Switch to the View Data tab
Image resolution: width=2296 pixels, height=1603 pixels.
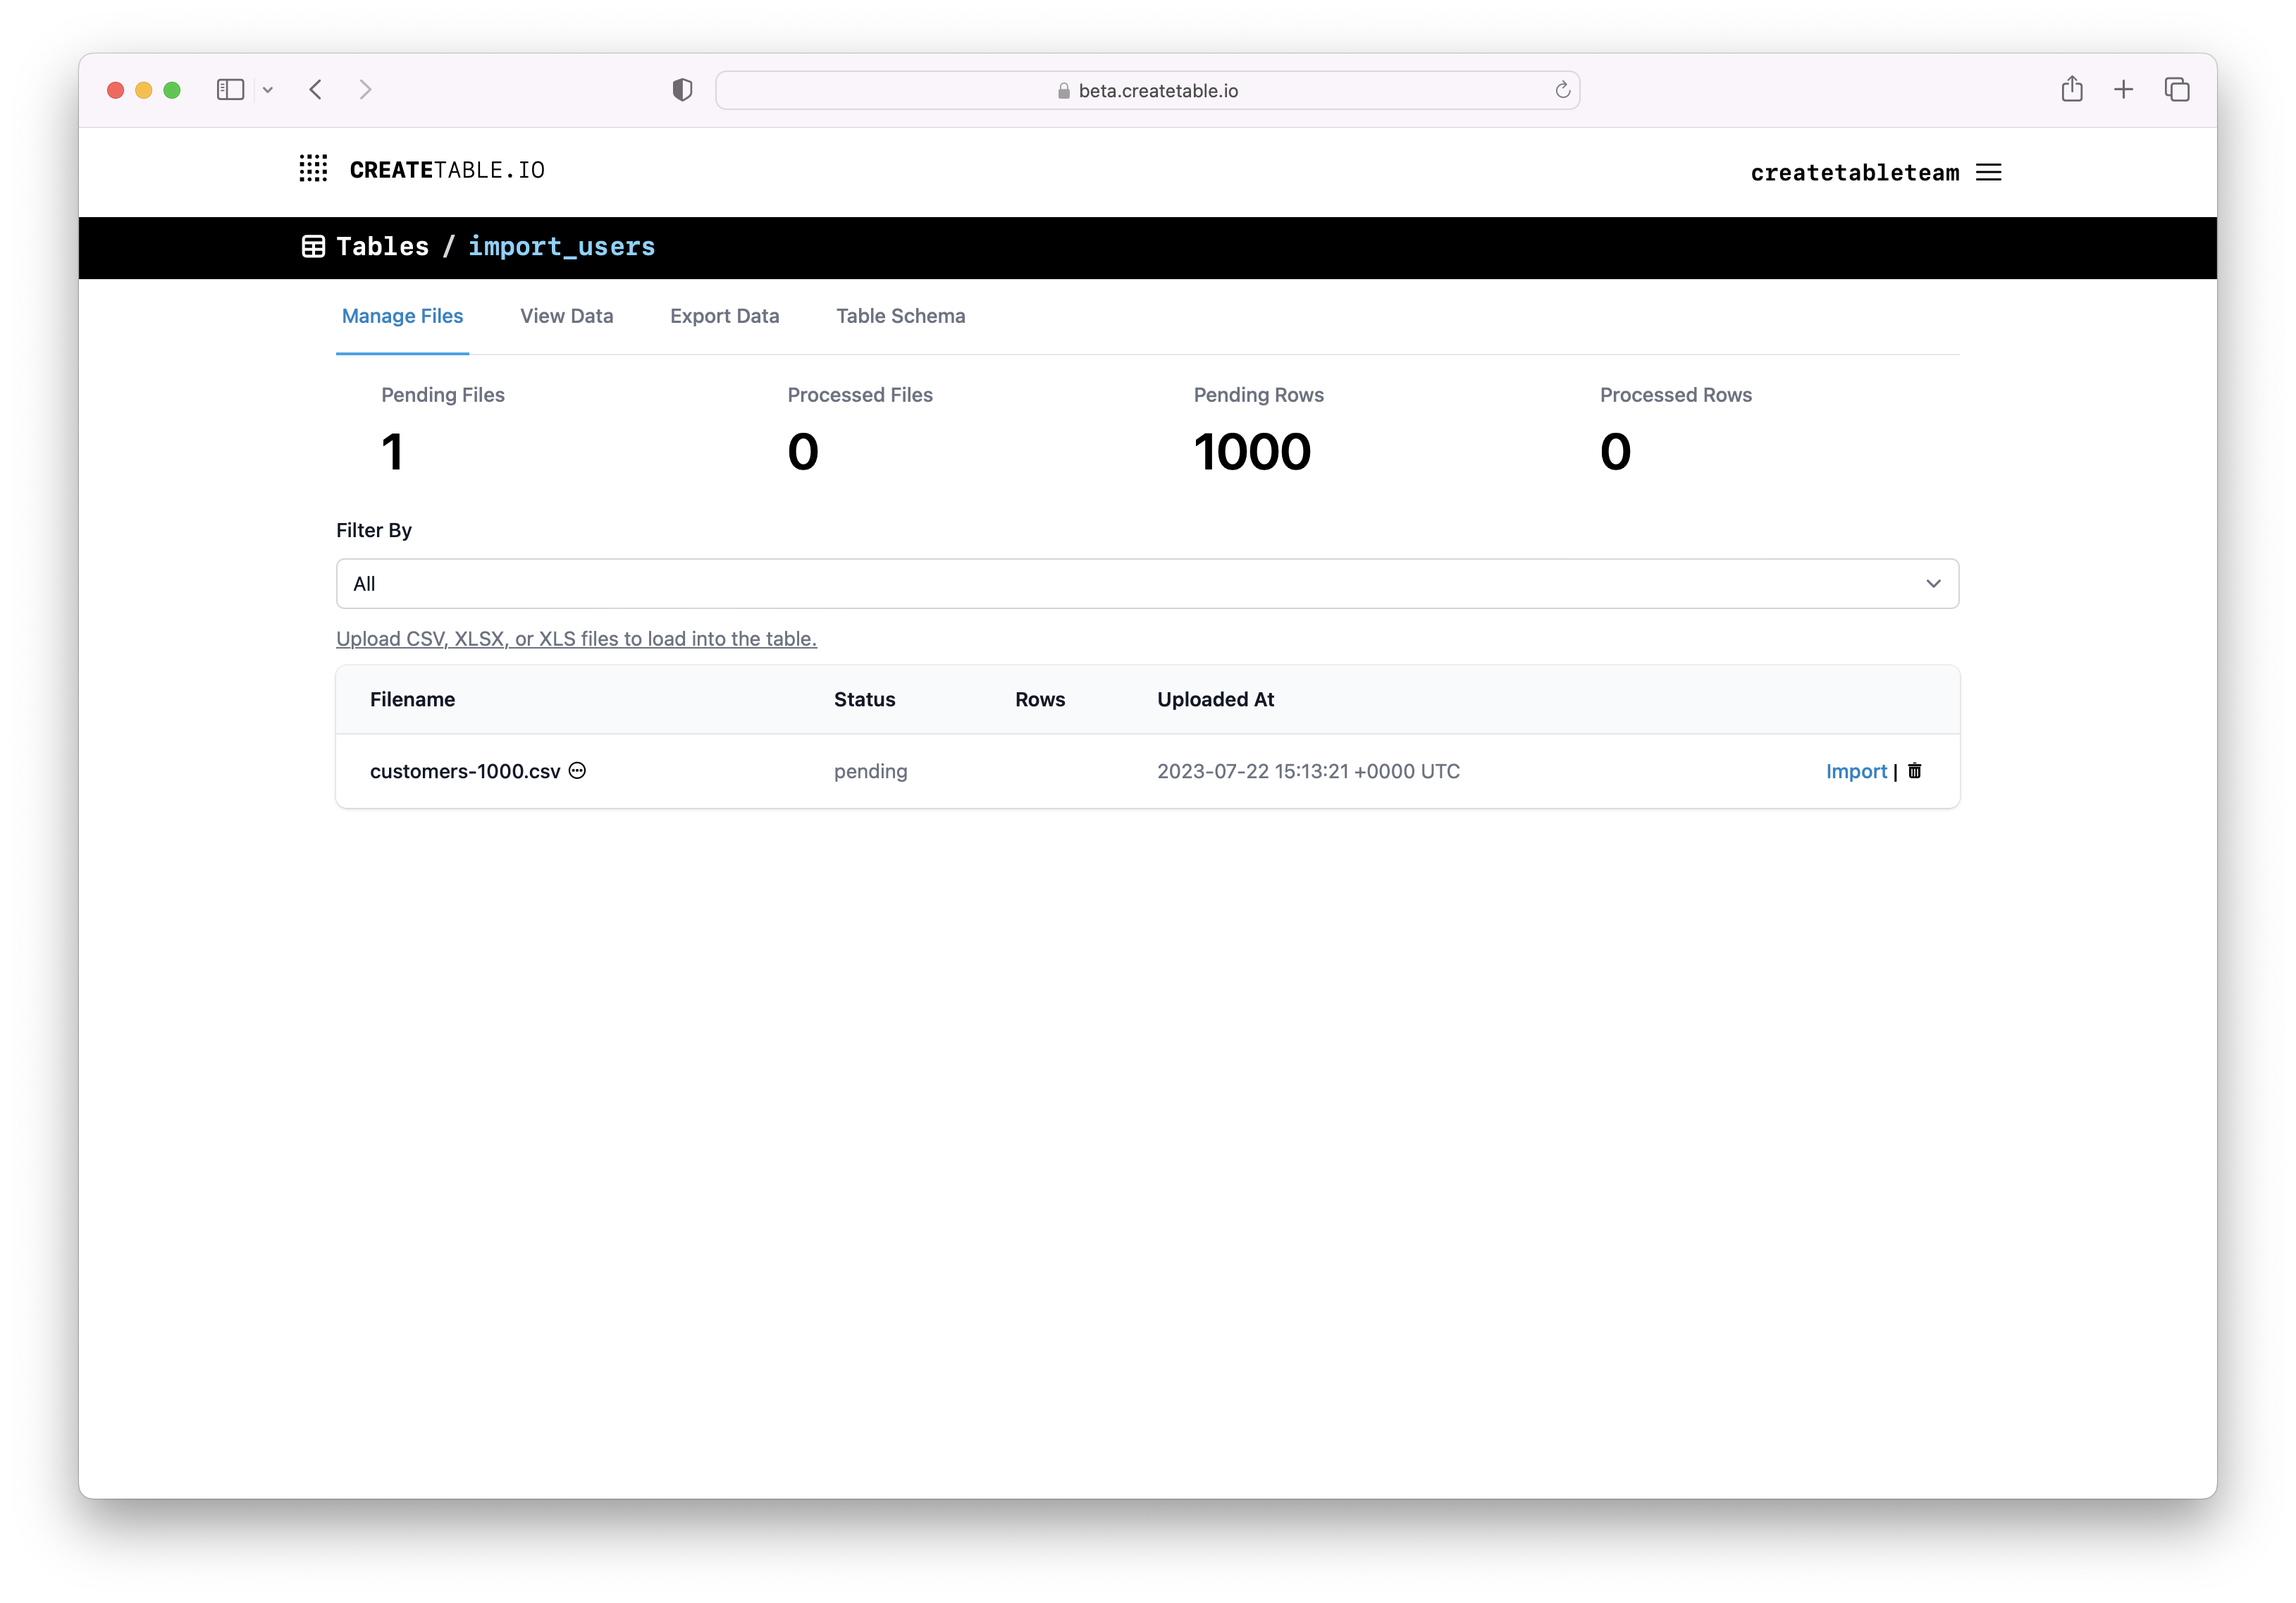[566, 316]
